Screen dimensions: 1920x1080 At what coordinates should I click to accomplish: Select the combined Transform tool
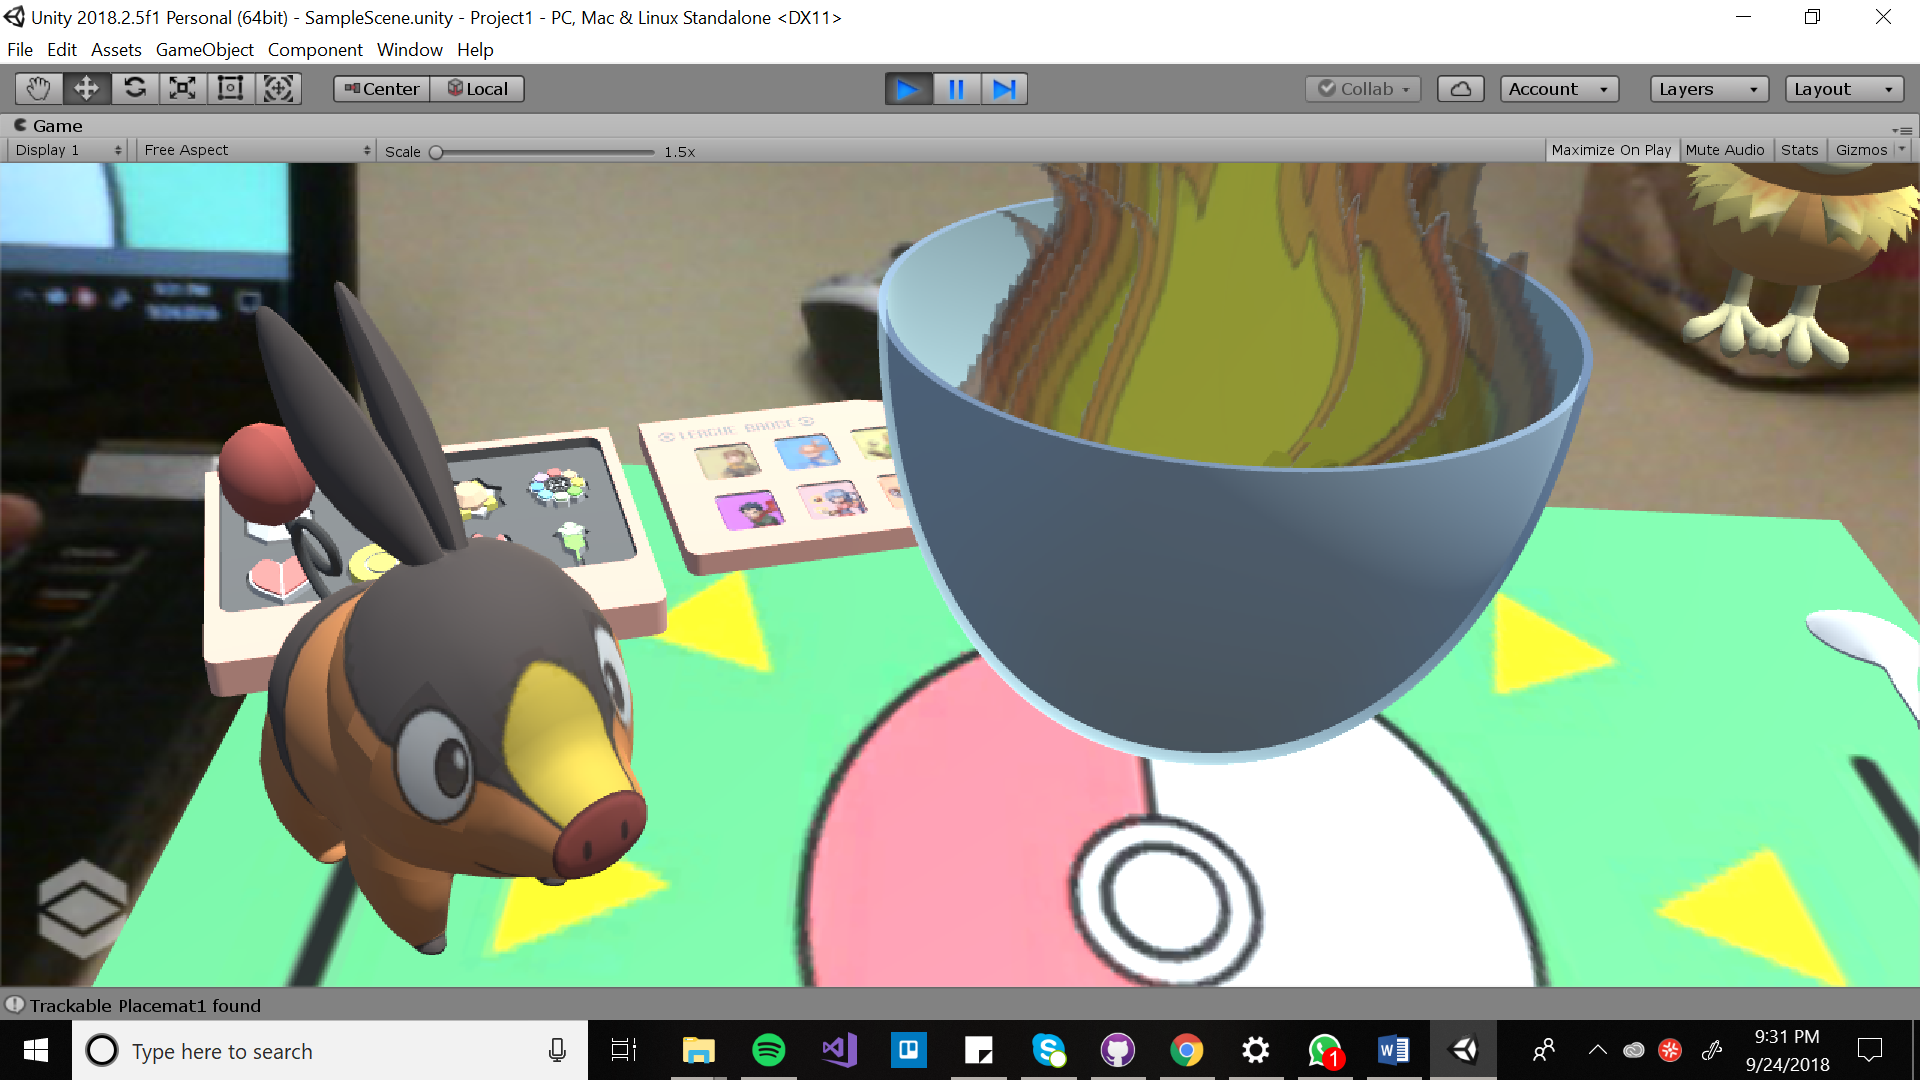click(x=278, y=89)
